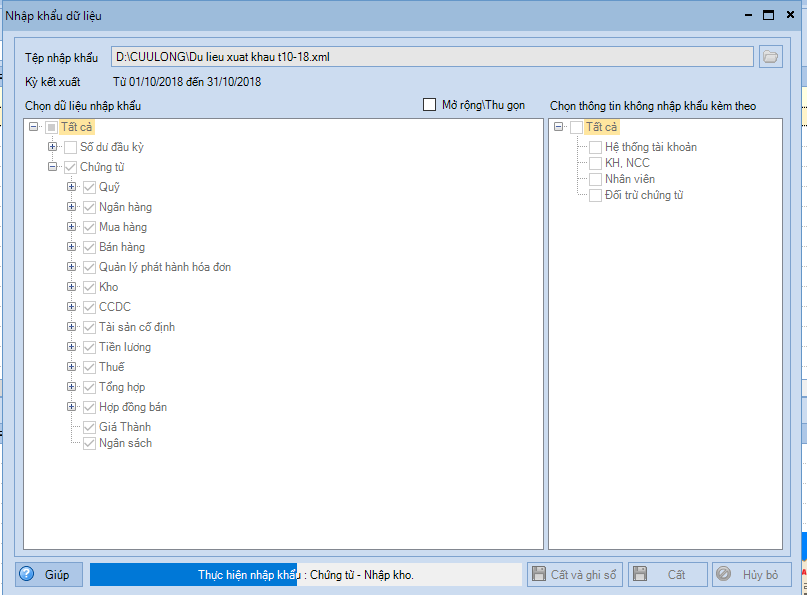Click the Hủy bỏ cancel button
Viewport: 807px width, 595px height.
pos(751,575)
